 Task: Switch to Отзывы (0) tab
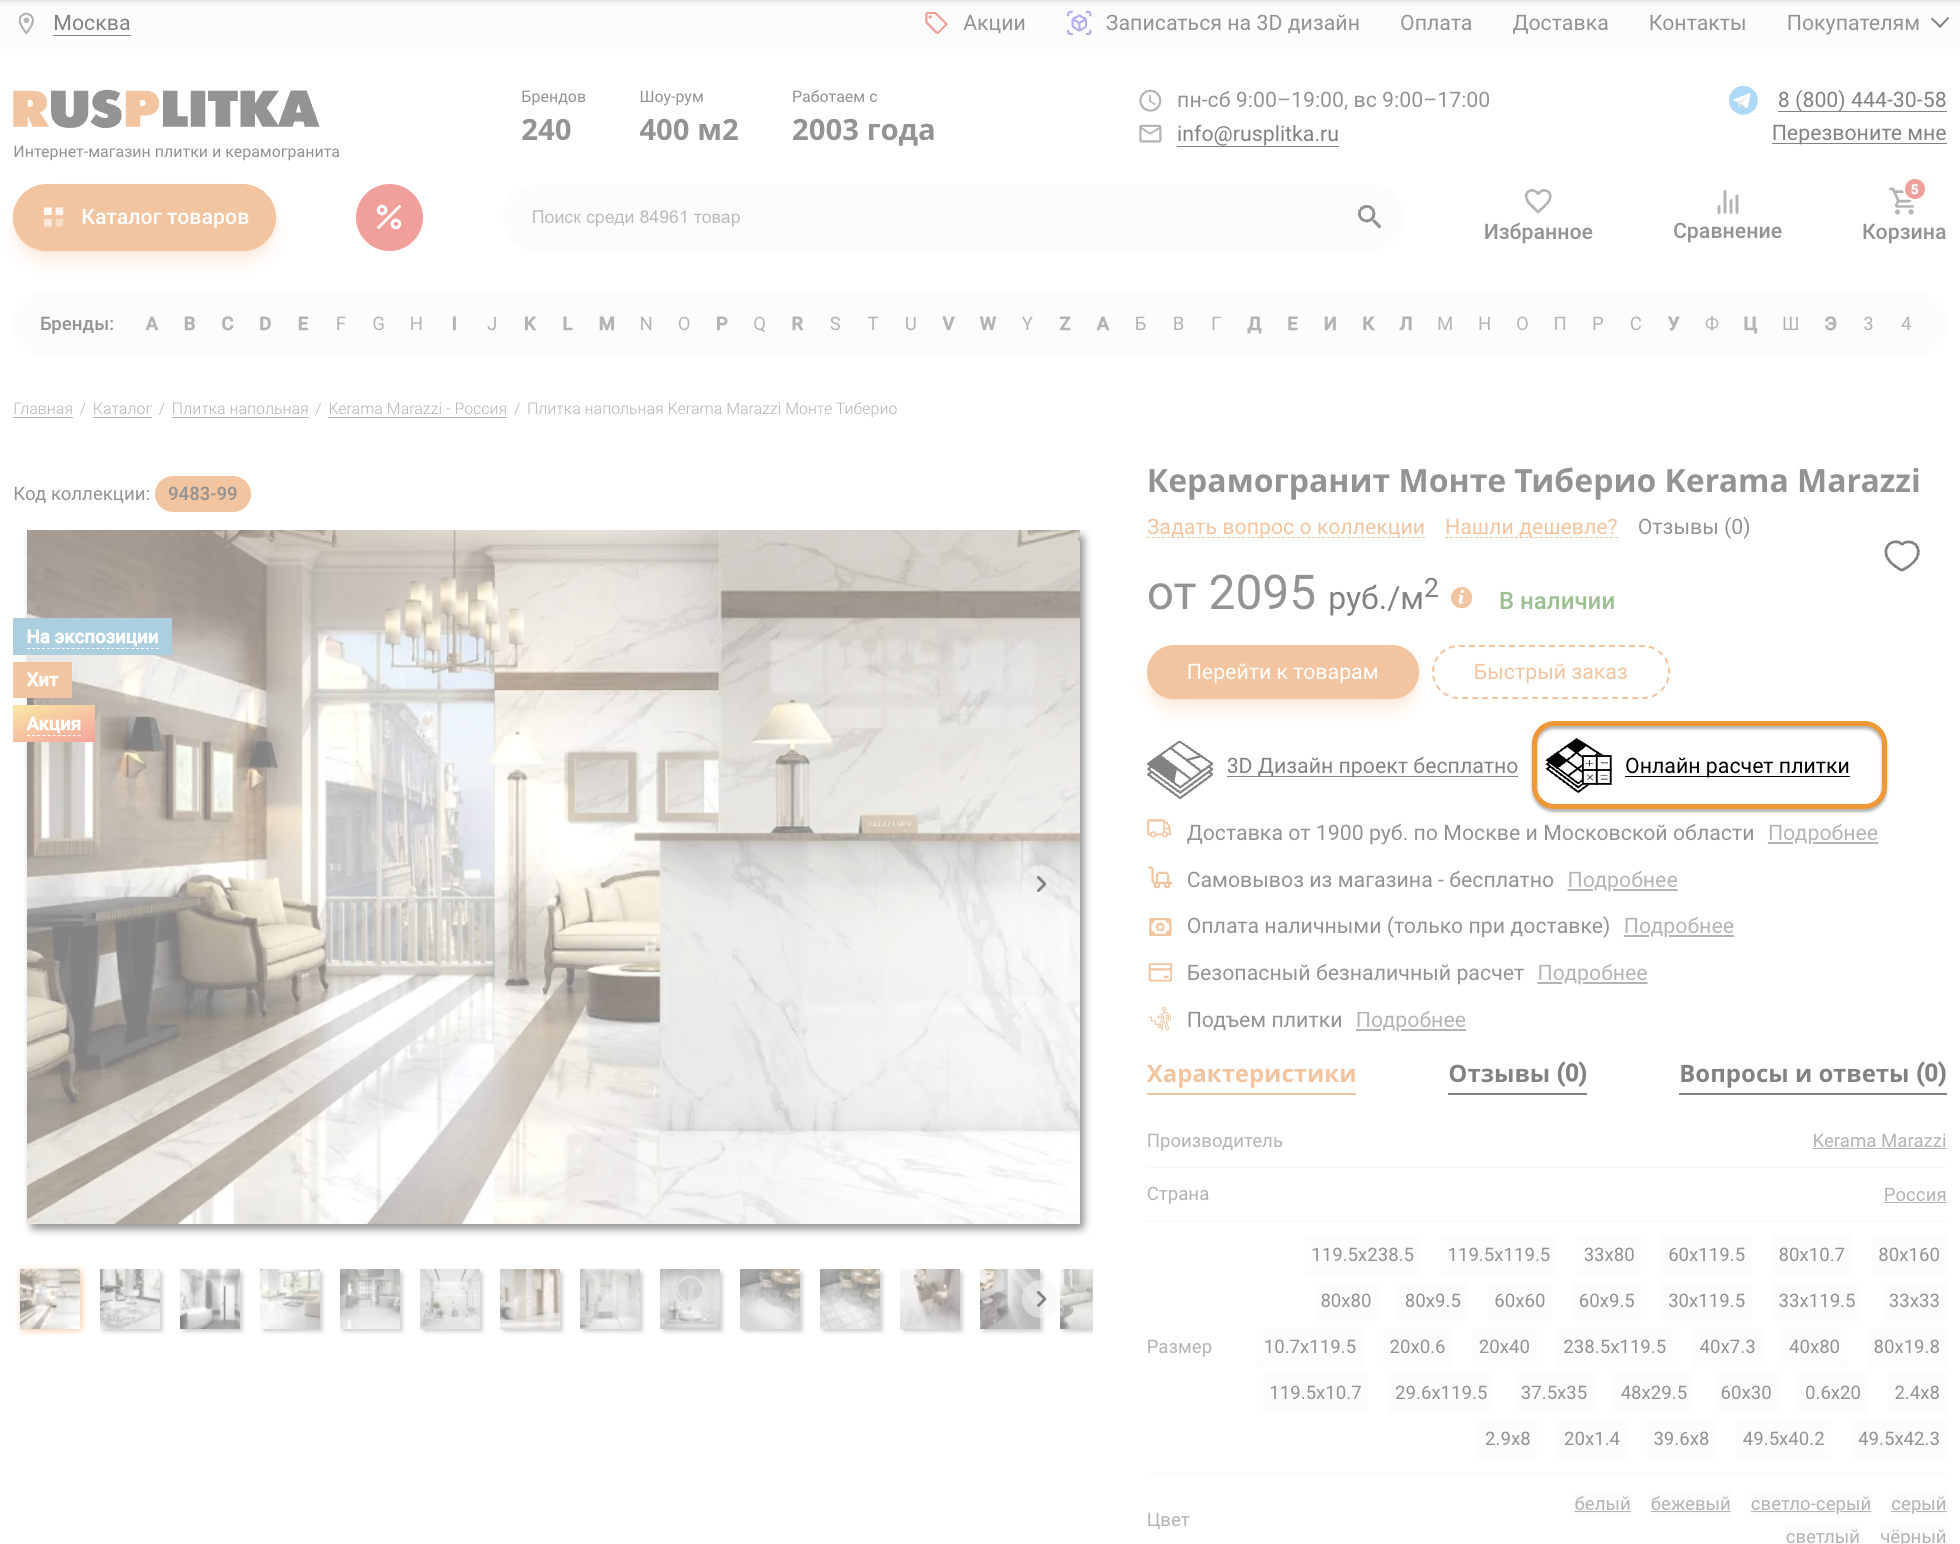pos(1517,1074)
